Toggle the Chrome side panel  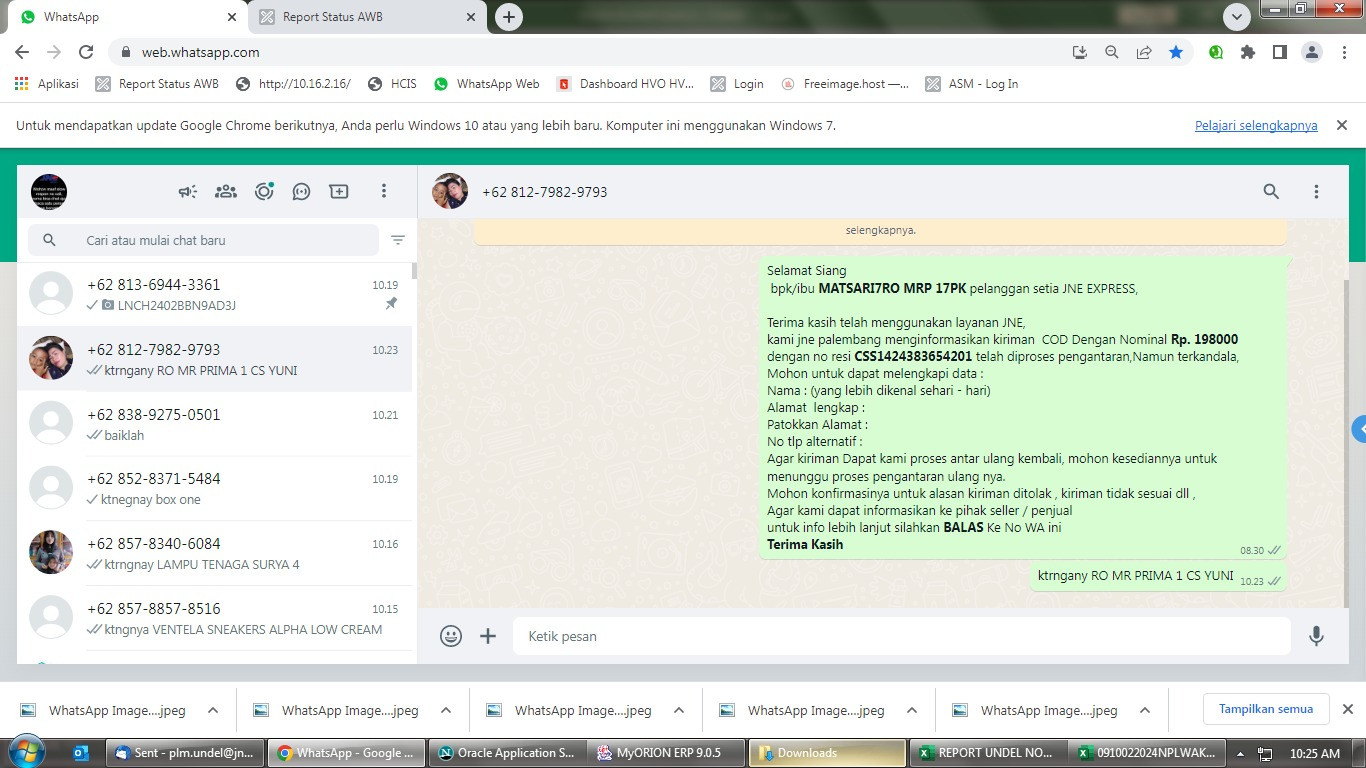pyautogui.click(x=1280, y=52)
